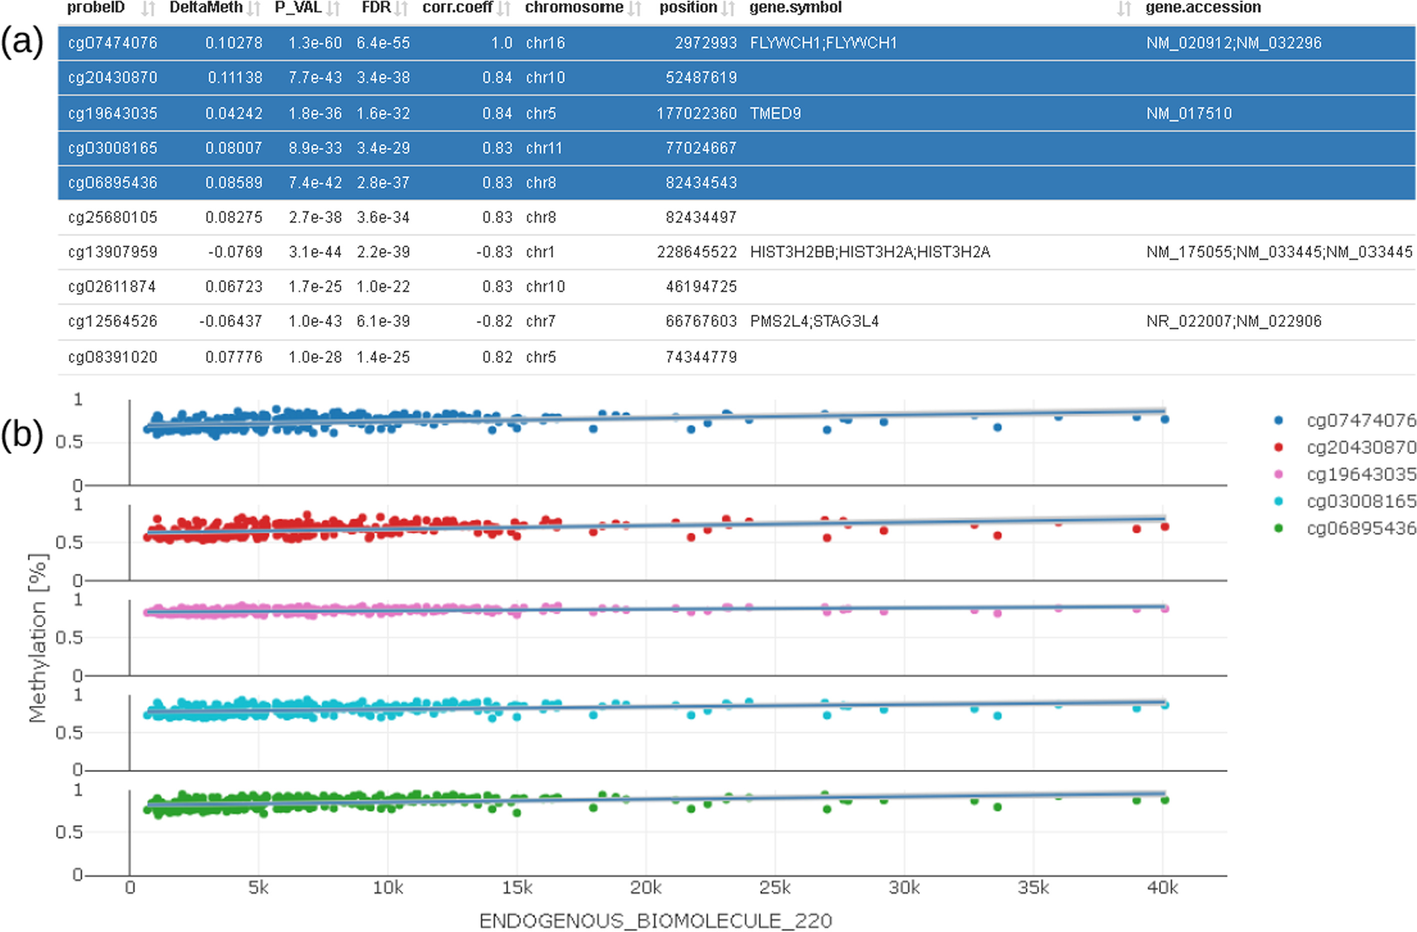This screenshot has width=1417, height=932.
Task: Click DeltaMeth value -0.06437
Action: coord(231,322)
